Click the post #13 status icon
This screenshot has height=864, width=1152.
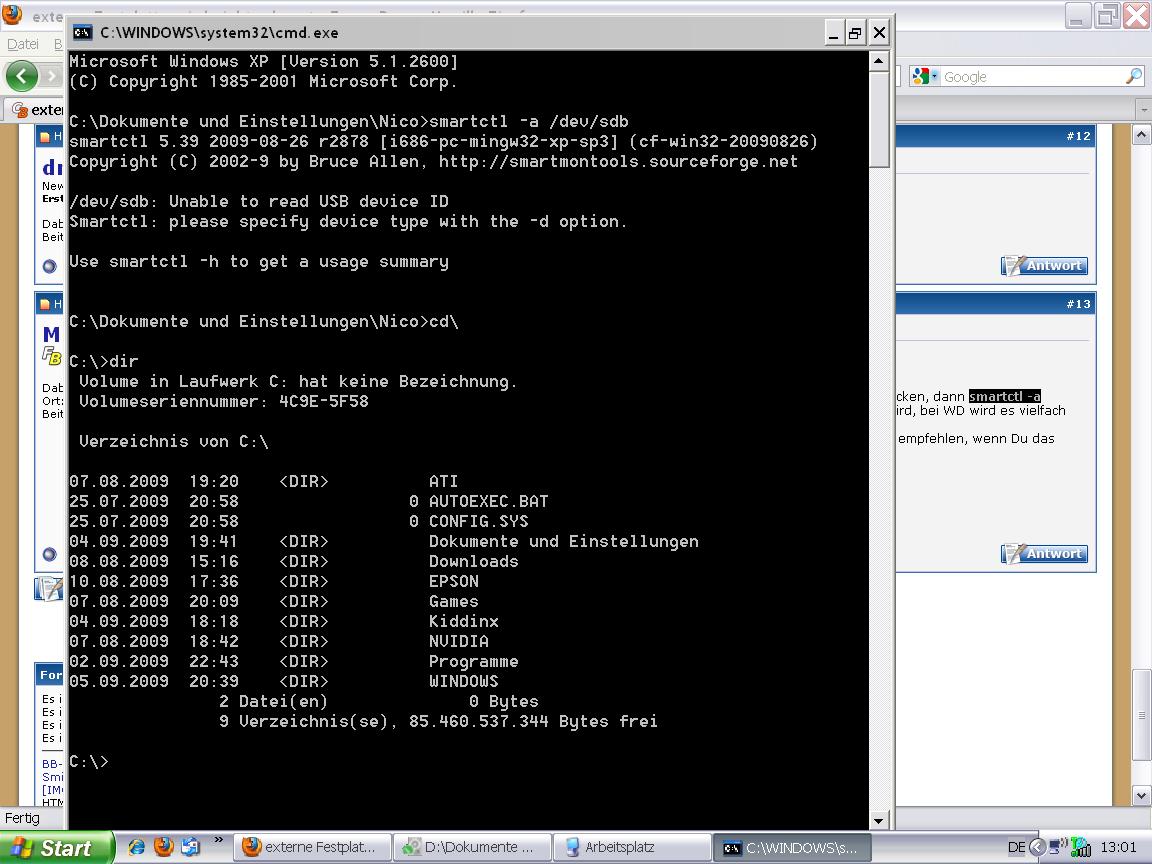tap(45, 304)
